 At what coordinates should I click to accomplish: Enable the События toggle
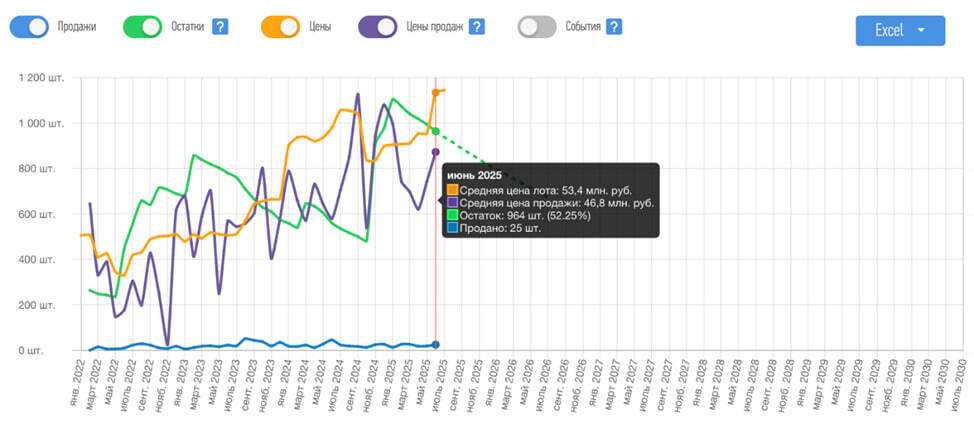(537, 27)
